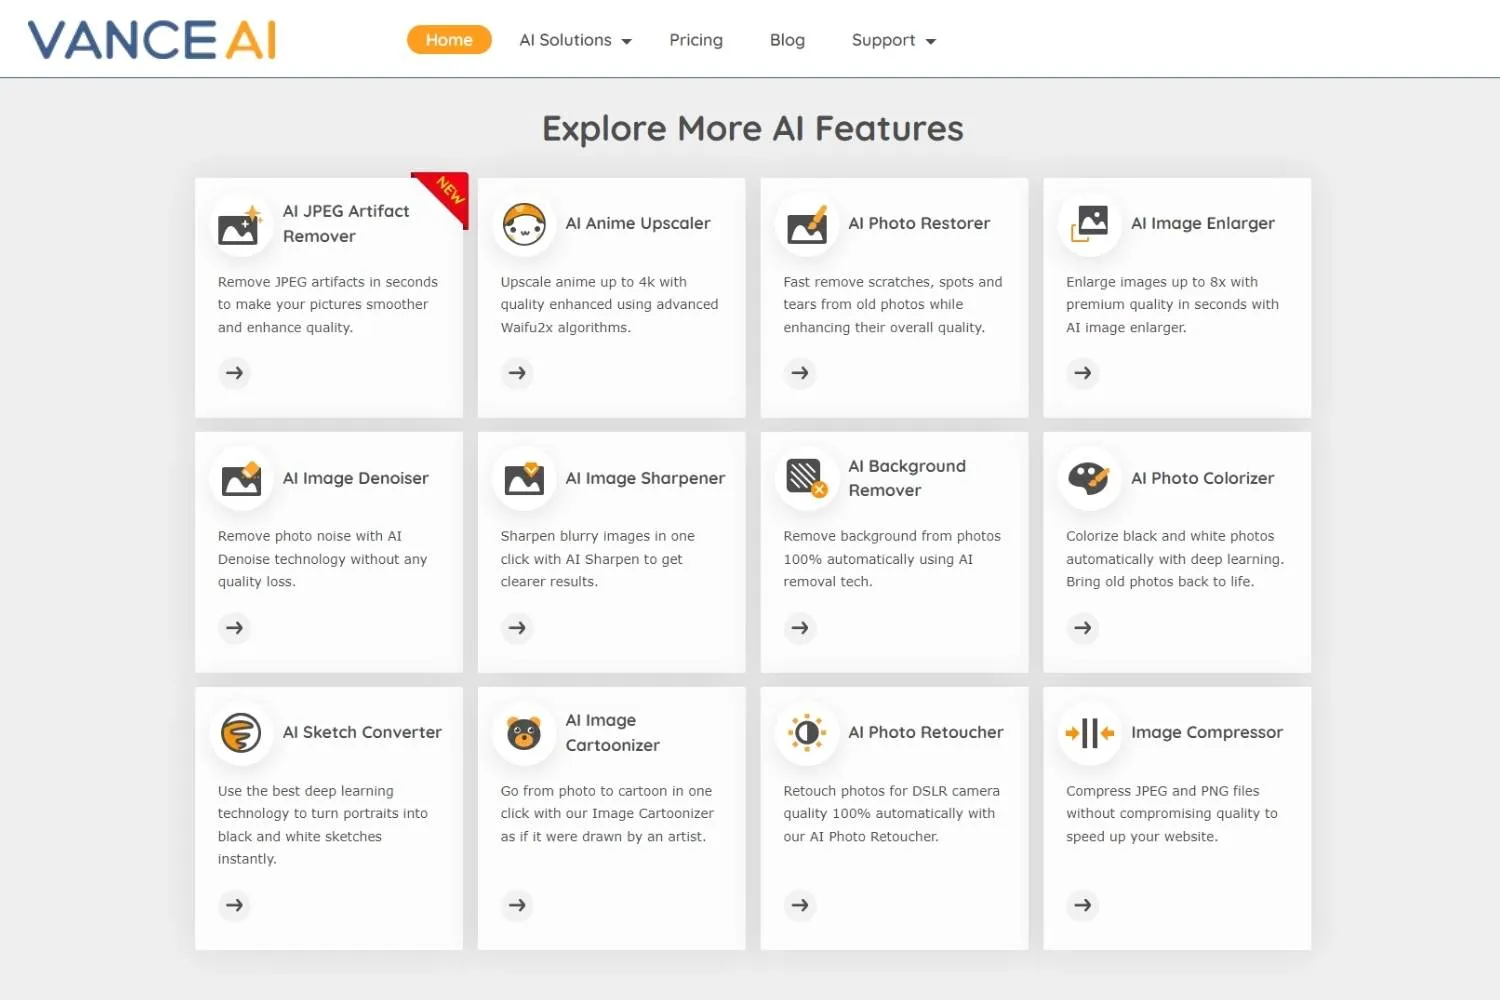
Task: Click the AI JPEG Artifact Remover icon
Action: [240, 224]
